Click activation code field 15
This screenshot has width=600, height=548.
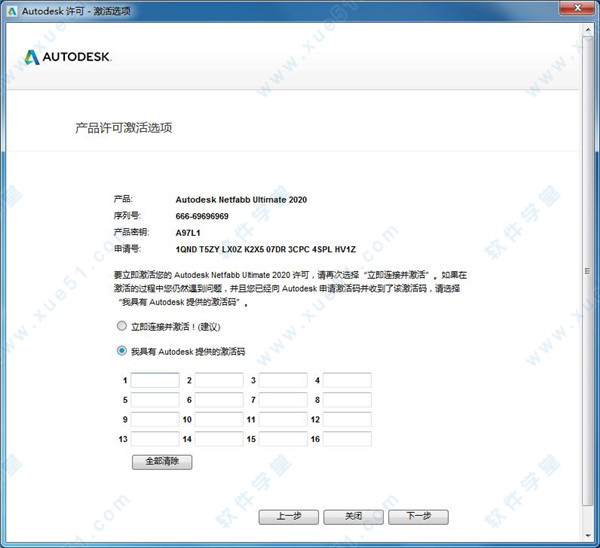(x=283, y=439)
